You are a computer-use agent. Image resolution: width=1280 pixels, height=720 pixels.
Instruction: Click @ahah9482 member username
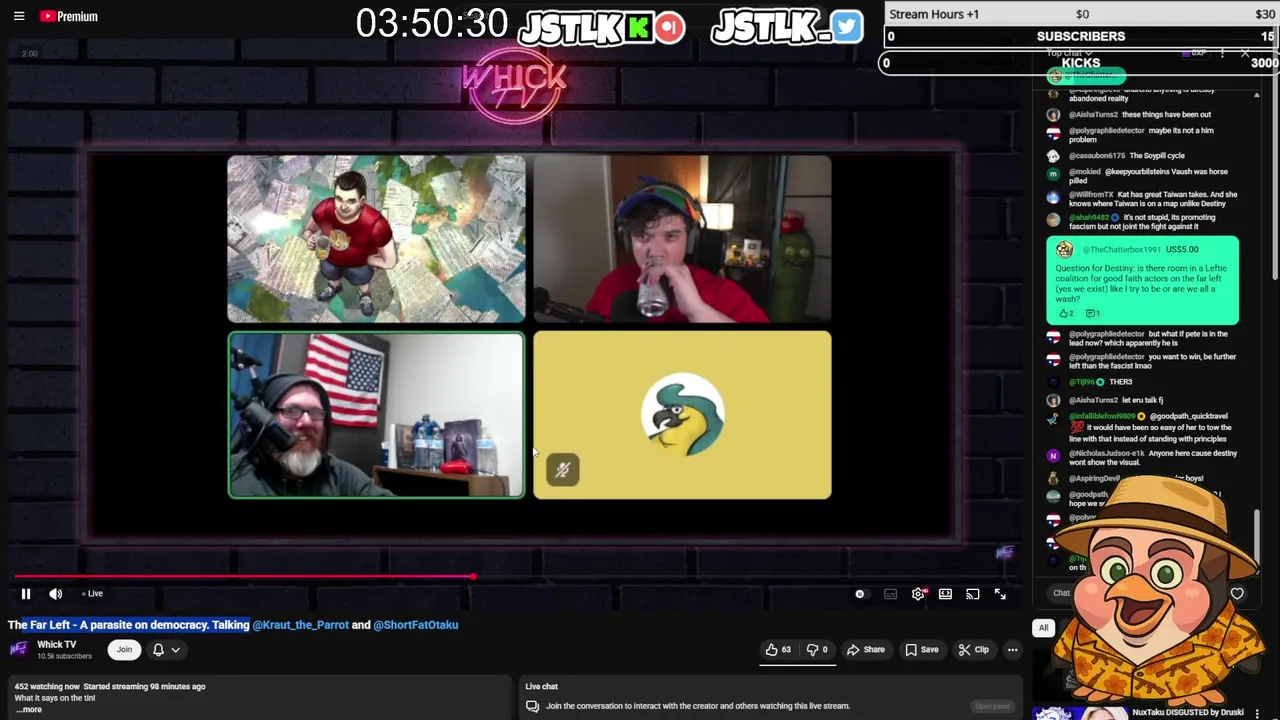point(1089,217)
